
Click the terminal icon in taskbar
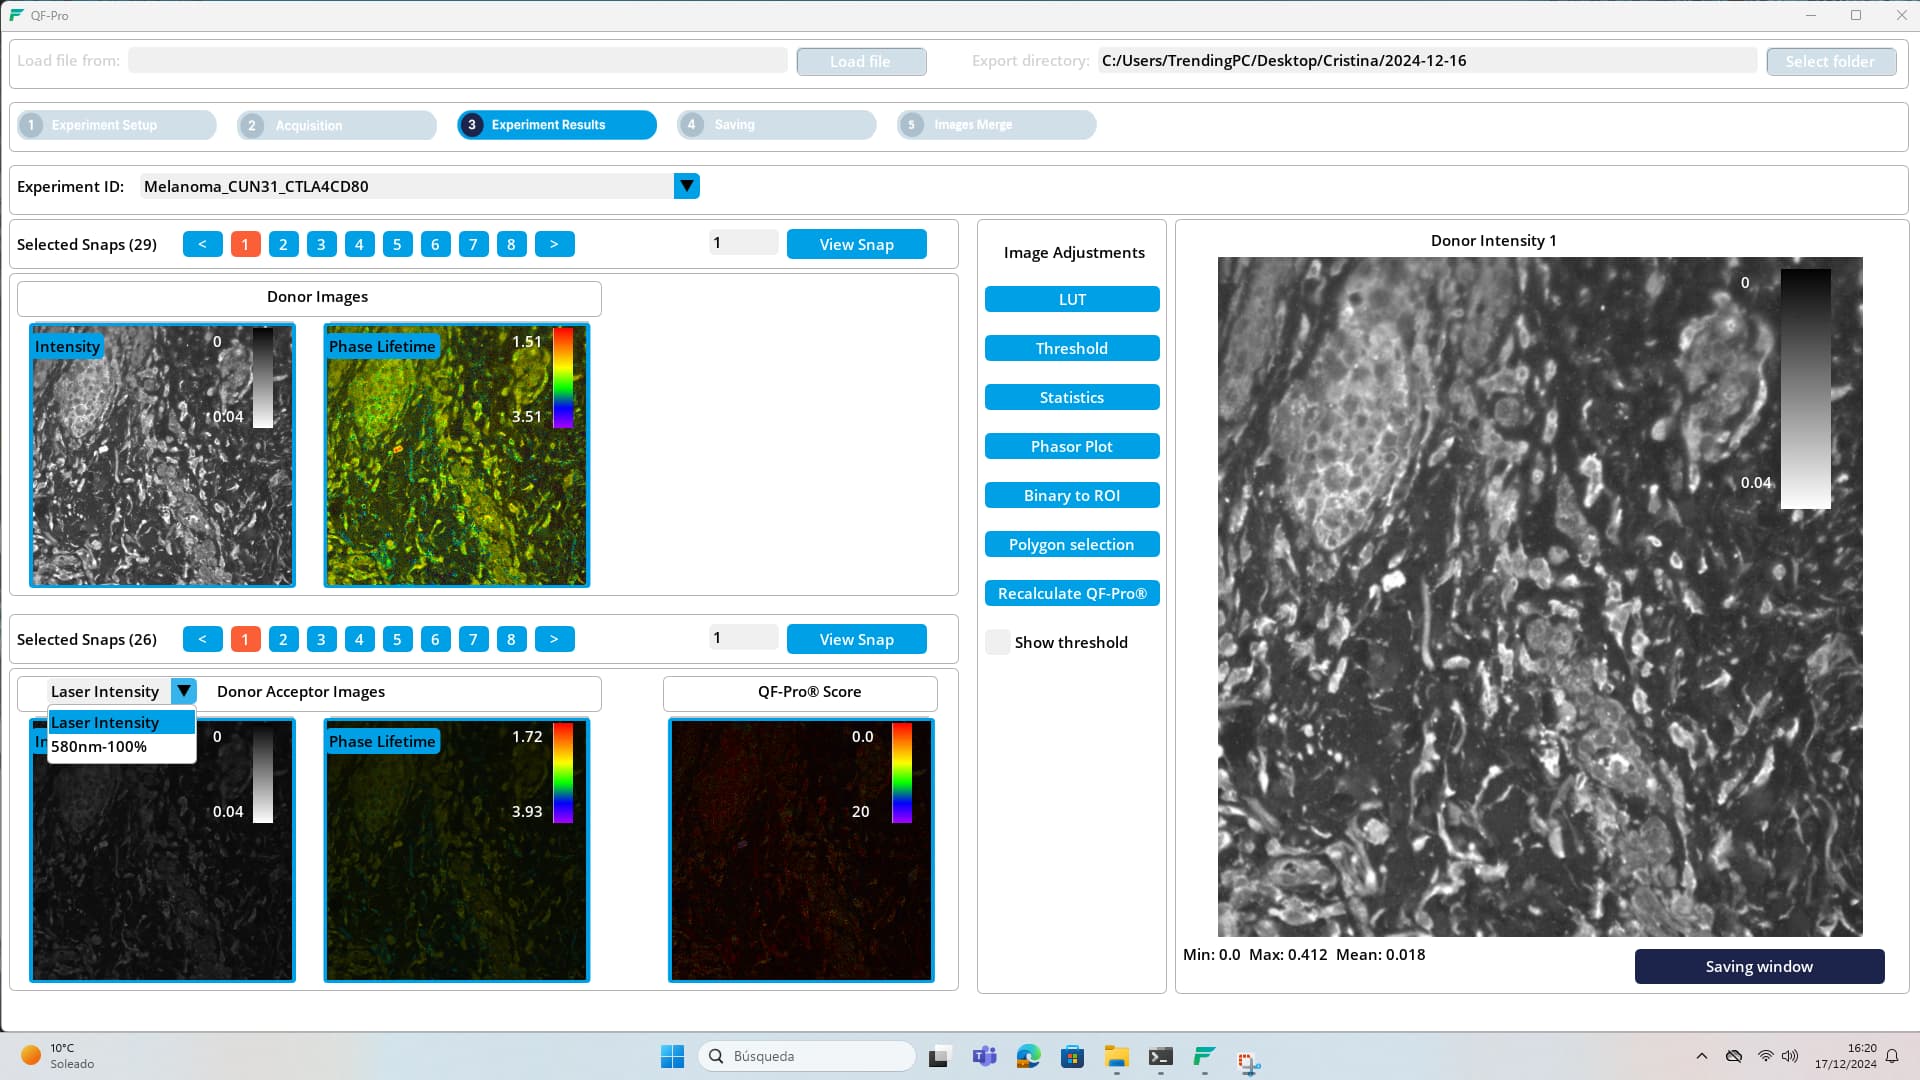[1160, 1056]
